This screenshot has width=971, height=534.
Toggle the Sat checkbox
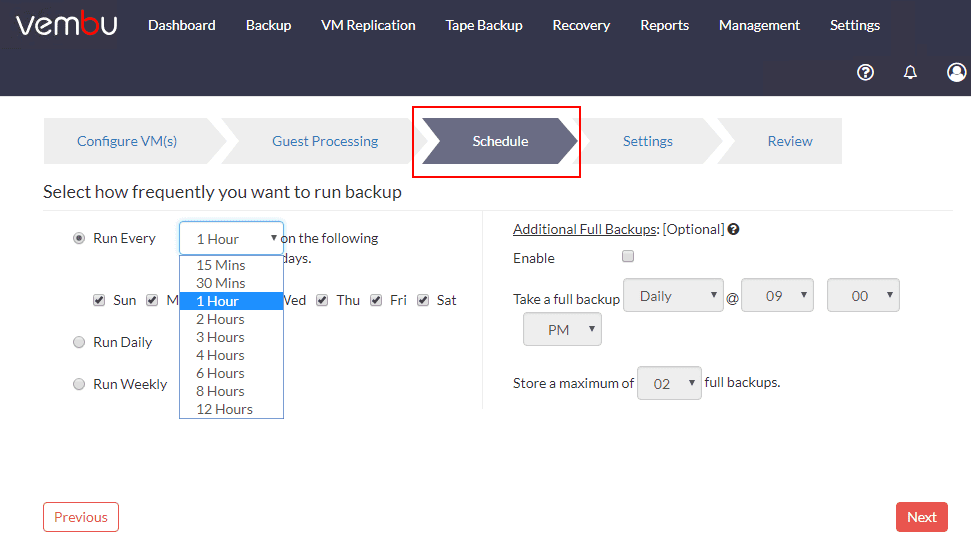click(423, 300)
